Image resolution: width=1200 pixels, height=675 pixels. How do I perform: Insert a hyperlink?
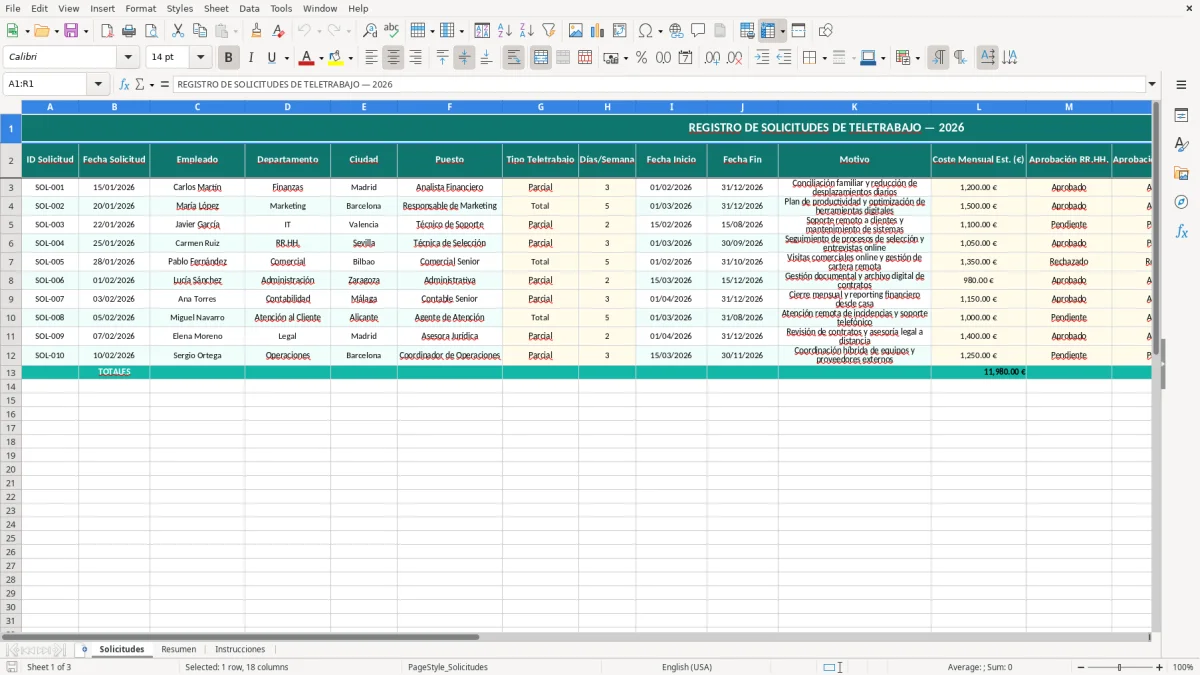(676, 31)
